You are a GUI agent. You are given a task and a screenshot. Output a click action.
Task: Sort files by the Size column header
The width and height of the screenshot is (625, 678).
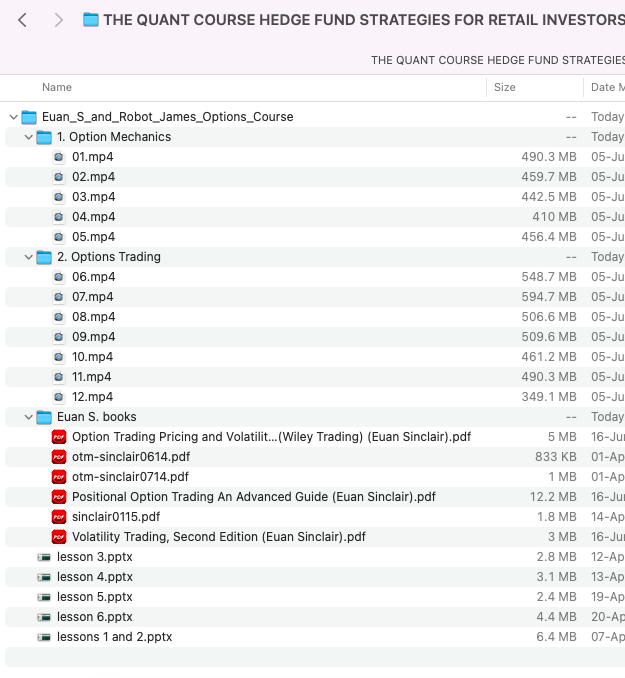click(505, 87)
